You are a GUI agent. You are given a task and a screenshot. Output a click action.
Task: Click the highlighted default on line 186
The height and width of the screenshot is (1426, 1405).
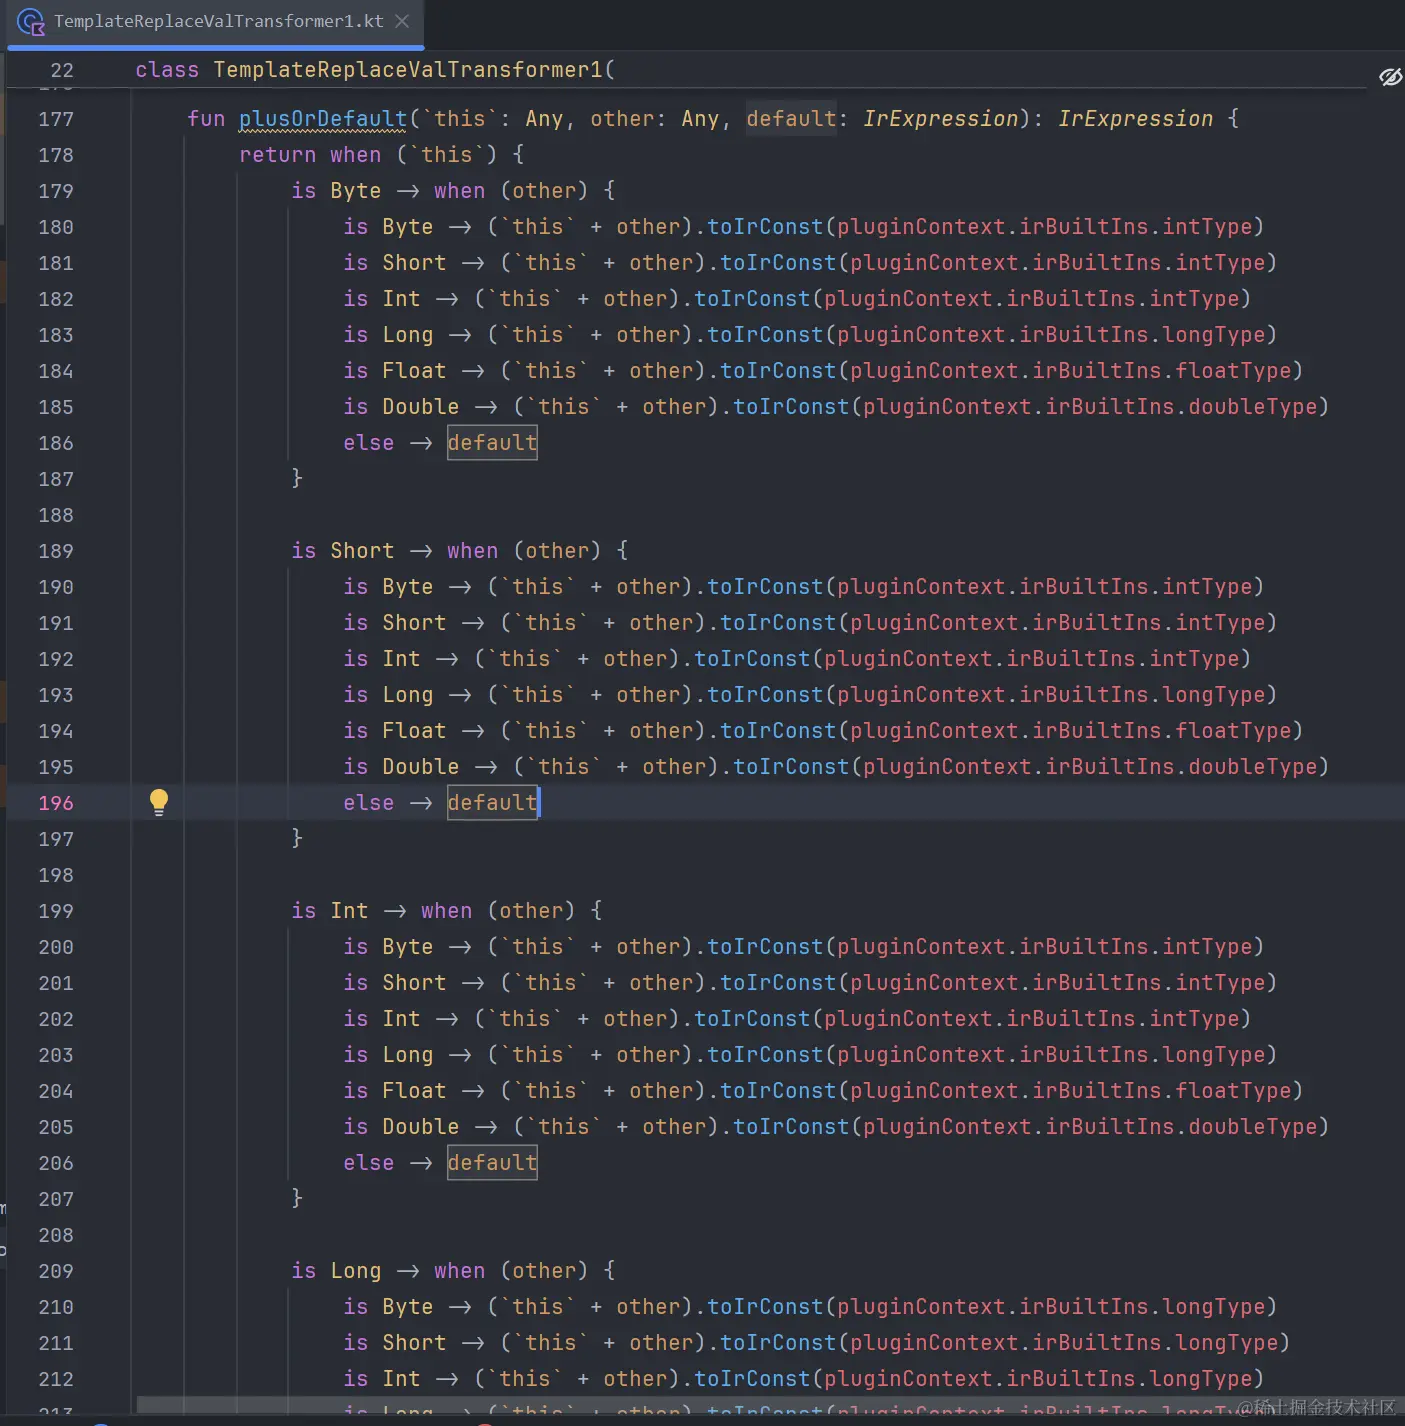pyautogui.click(x=492, y=442)
